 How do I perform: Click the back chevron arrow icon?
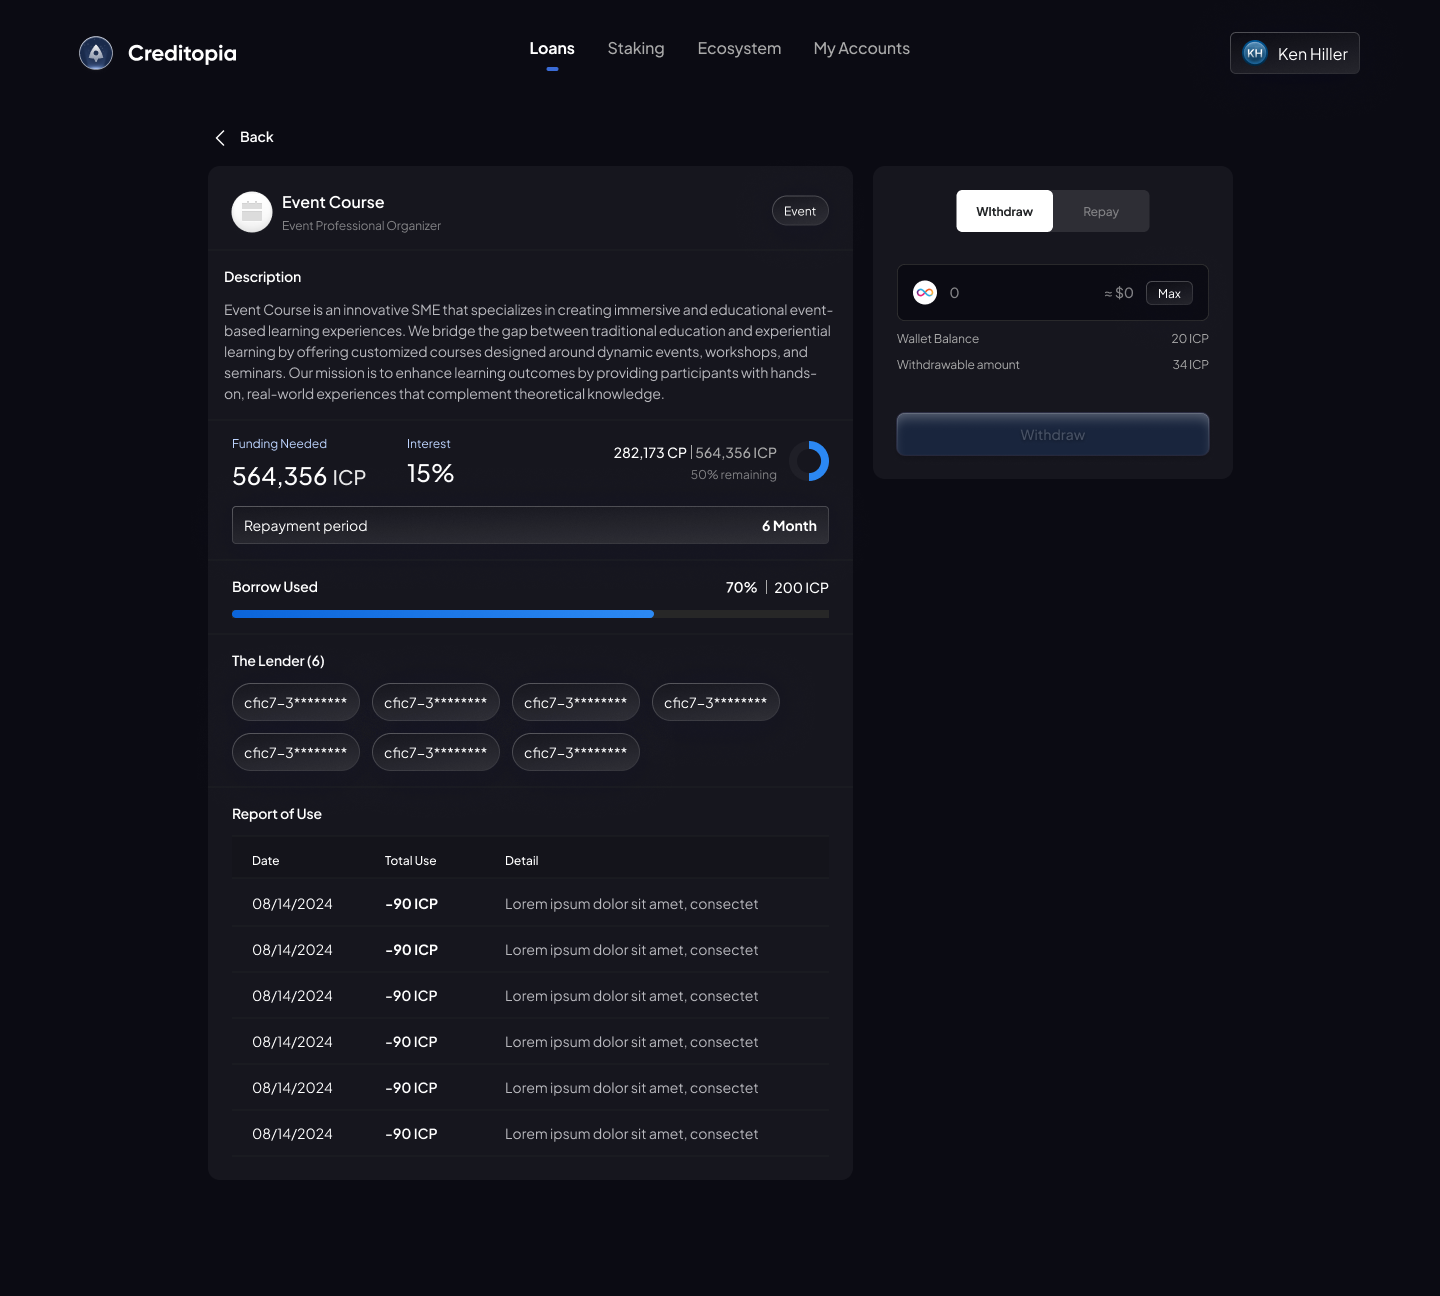[220, 138]
